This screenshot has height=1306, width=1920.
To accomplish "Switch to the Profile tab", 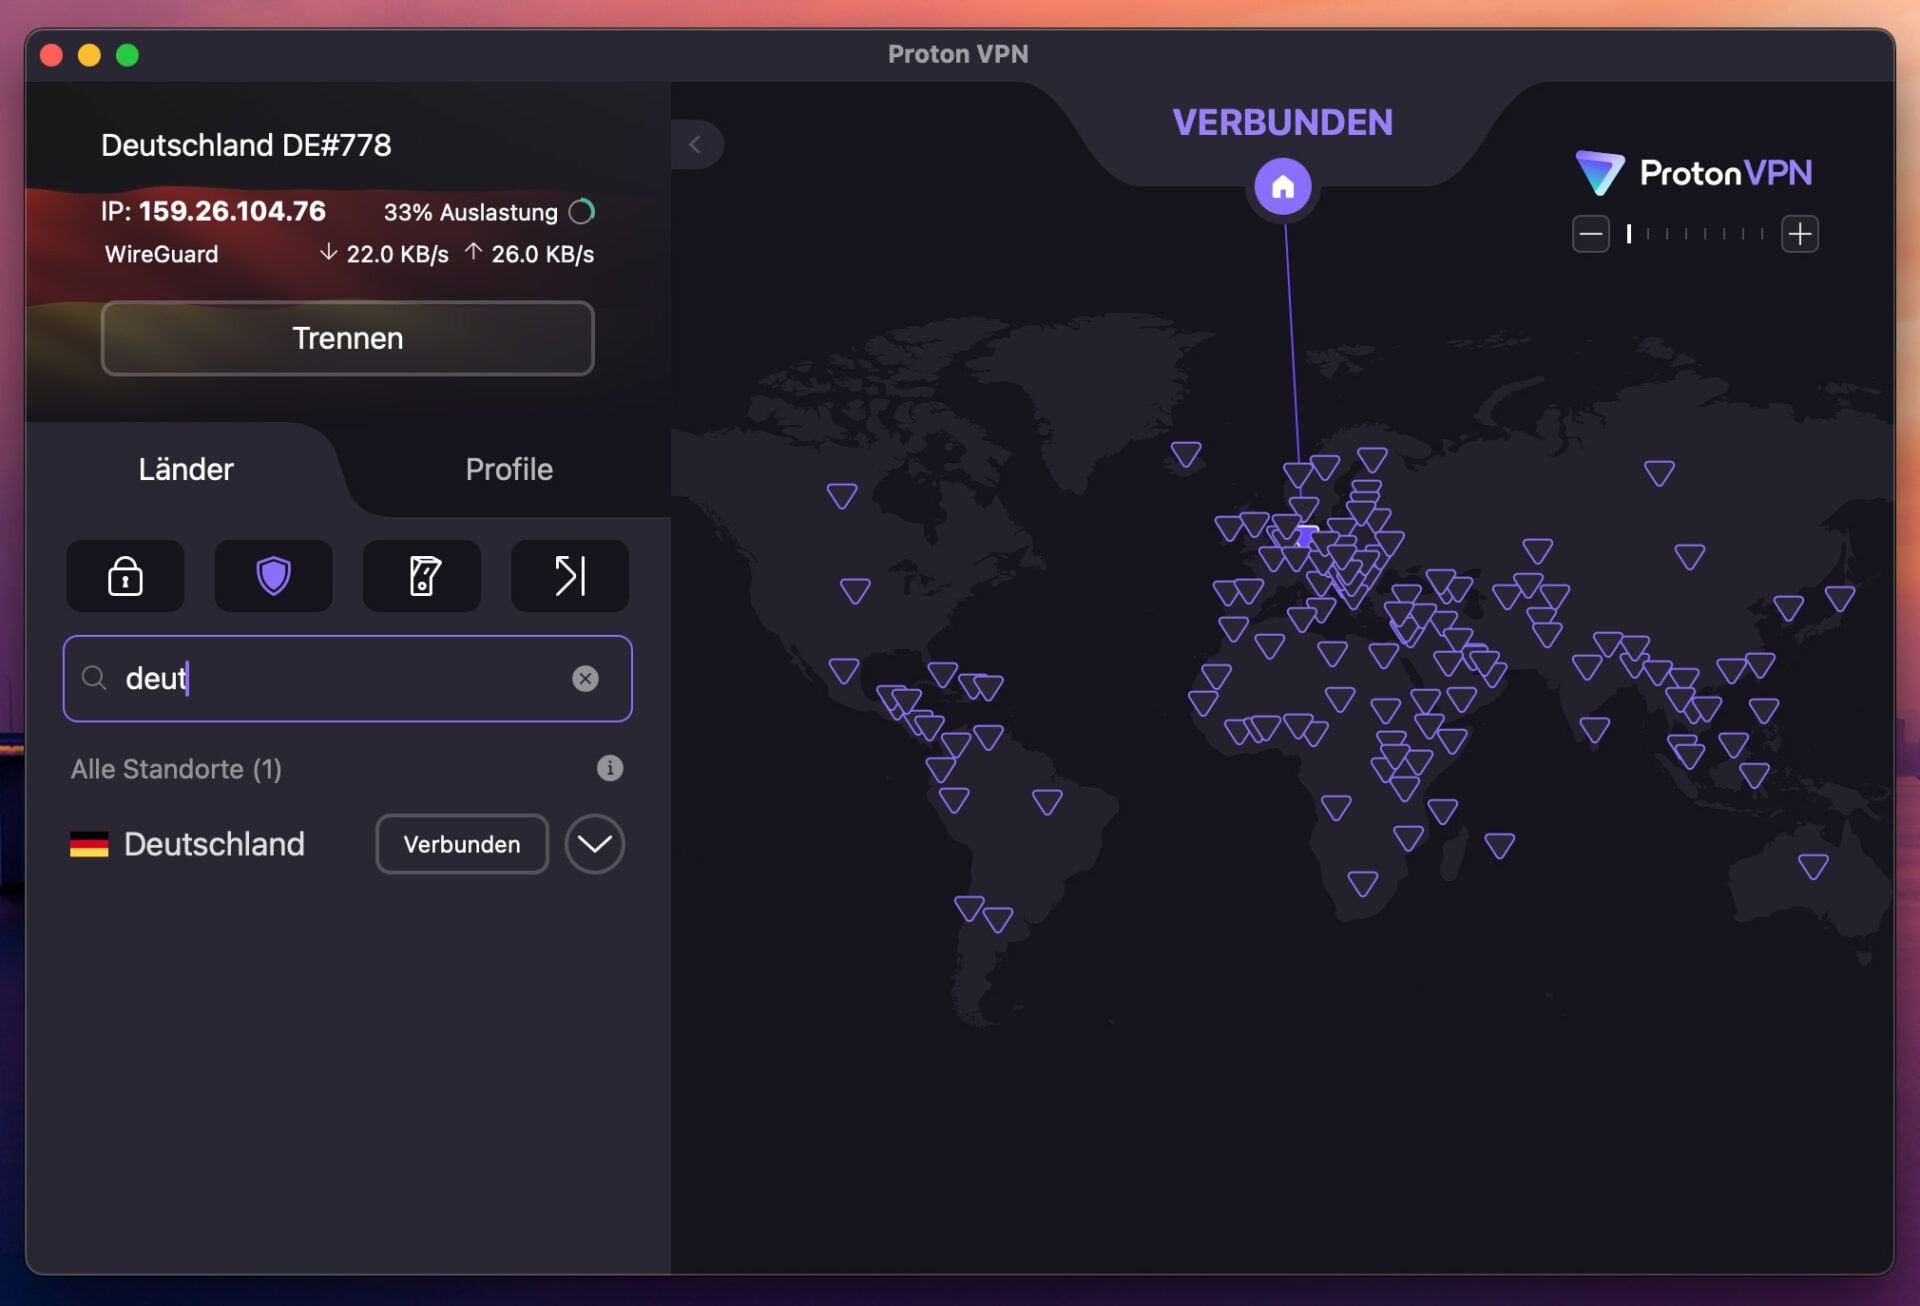I will pyautogui.click(x=509, y=469).
